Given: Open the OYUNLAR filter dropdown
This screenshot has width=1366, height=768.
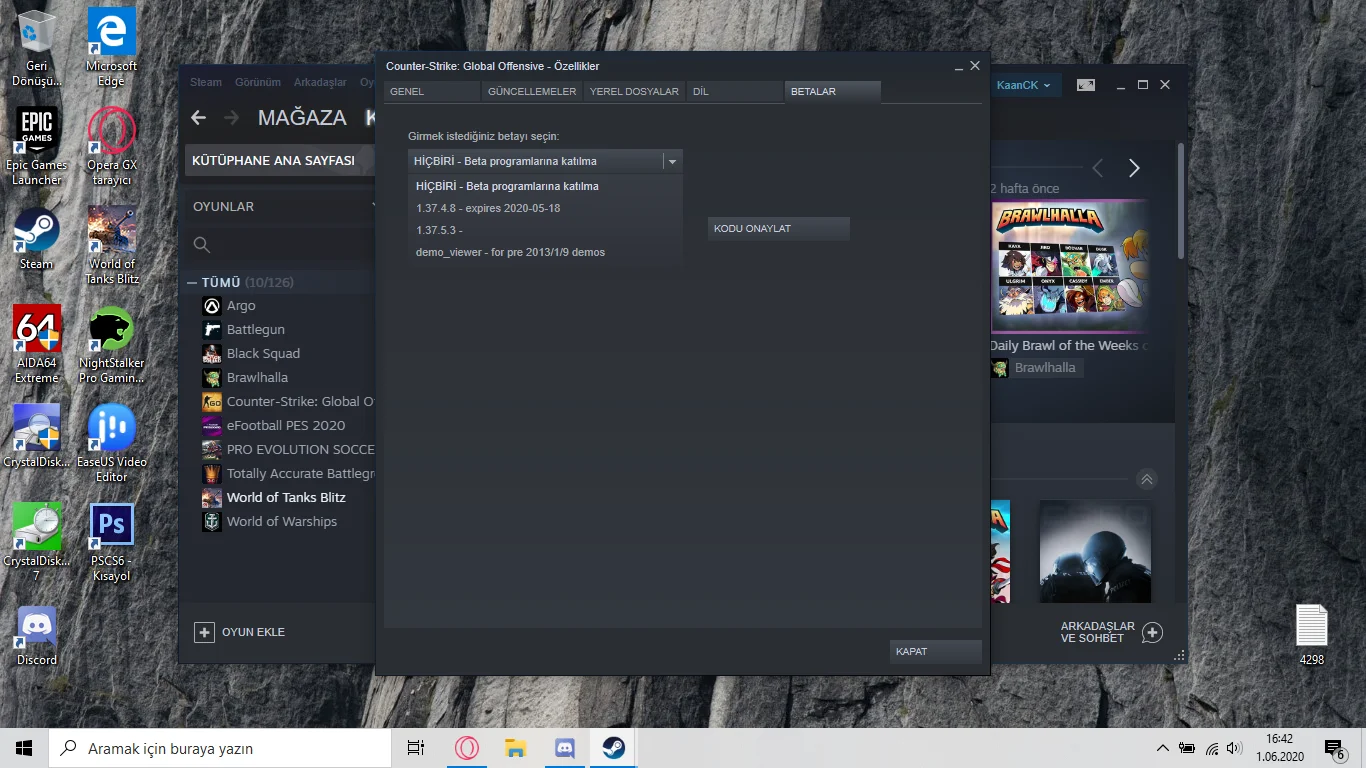Looking at the screenshot, I should pos(283,207).
